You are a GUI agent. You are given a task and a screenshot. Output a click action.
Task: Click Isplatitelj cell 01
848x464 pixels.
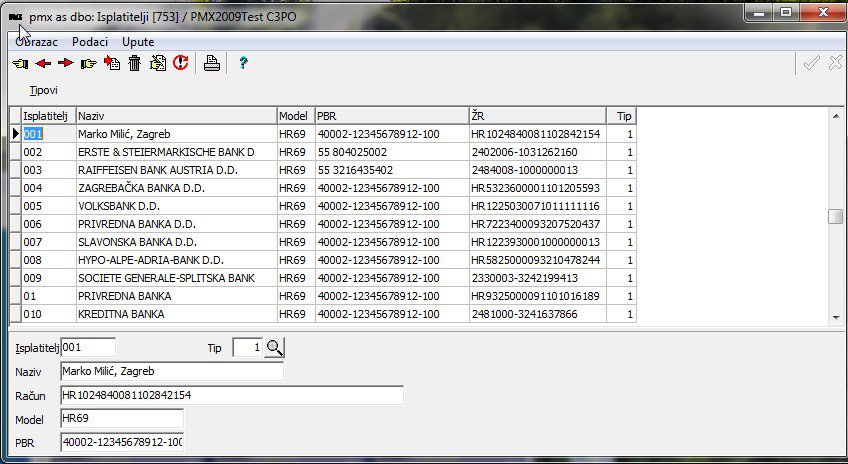coord(48,296)
